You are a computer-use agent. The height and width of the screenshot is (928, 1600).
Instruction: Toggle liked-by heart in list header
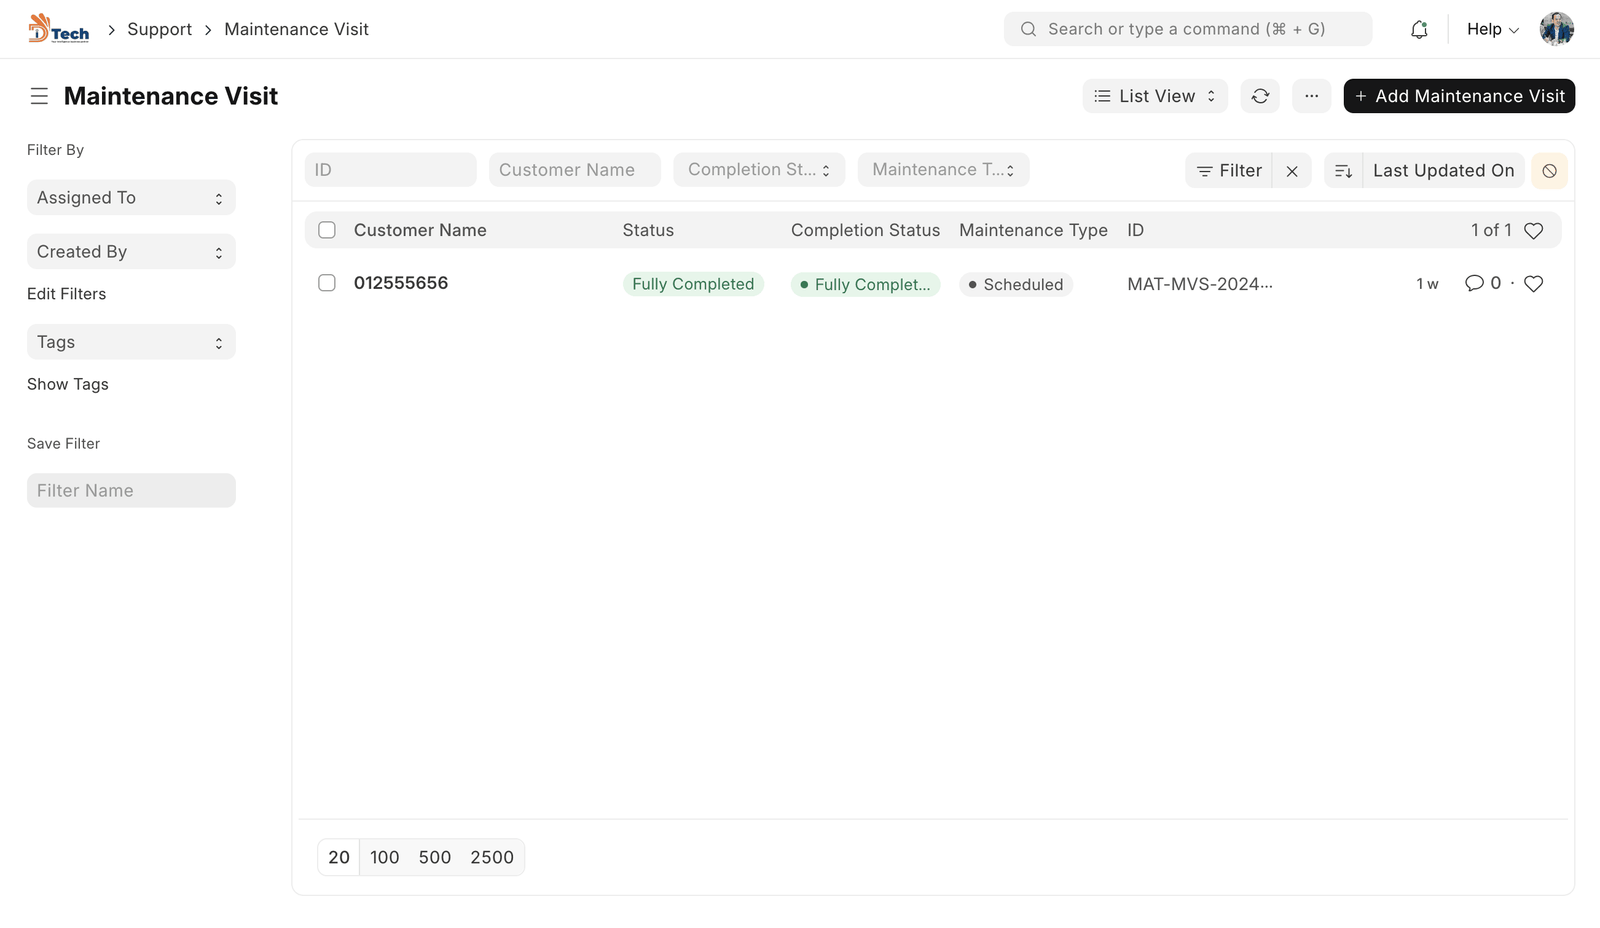pos(1533,231)
